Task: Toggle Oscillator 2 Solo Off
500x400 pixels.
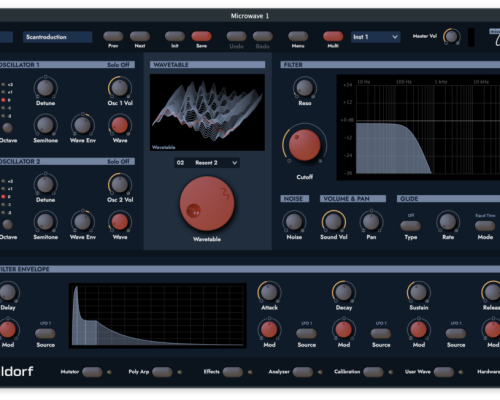Action: [118, 161]
